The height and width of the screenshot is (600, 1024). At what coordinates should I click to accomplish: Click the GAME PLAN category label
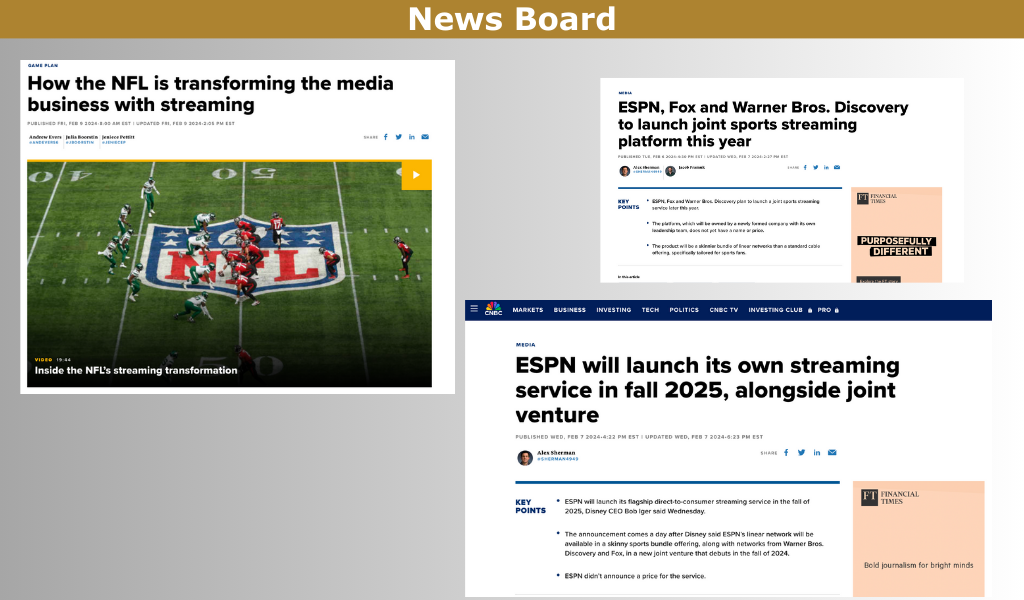tap(43, 65)
